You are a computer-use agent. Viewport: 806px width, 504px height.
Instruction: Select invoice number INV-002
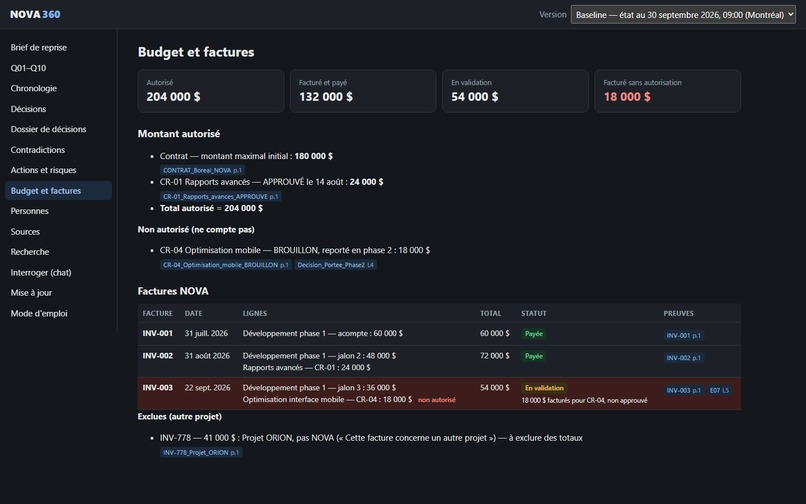(157, 356)
